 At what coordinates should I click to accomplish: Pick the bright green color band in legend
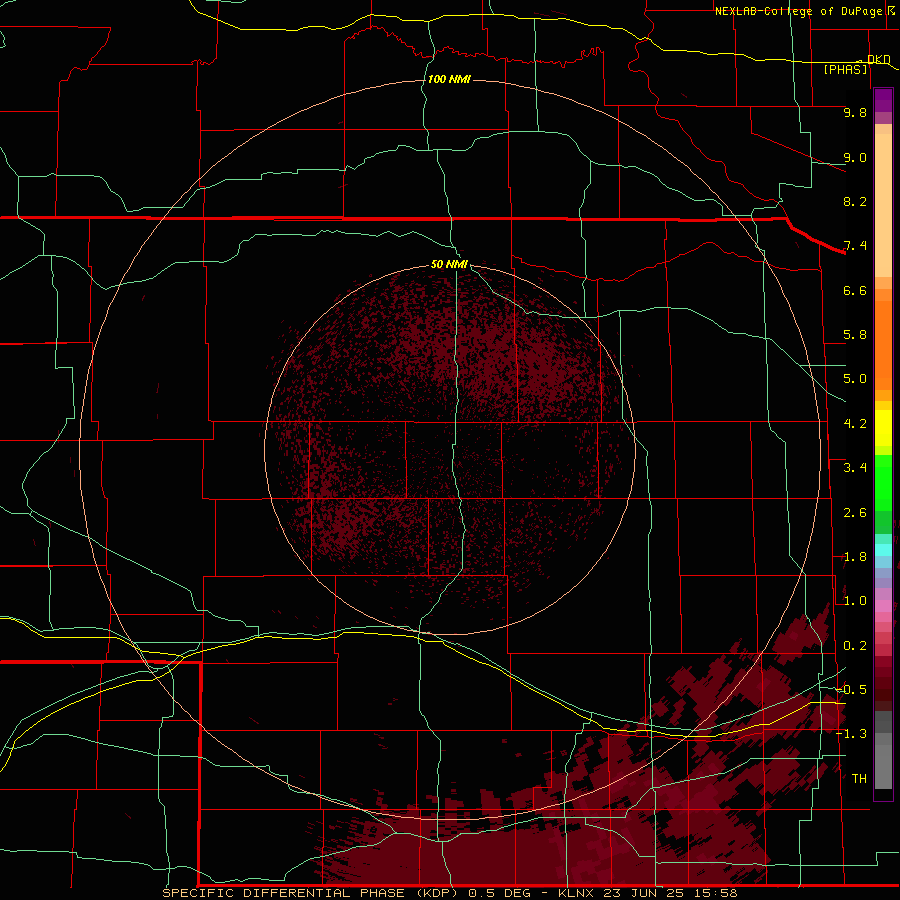[x=883, y=483]
